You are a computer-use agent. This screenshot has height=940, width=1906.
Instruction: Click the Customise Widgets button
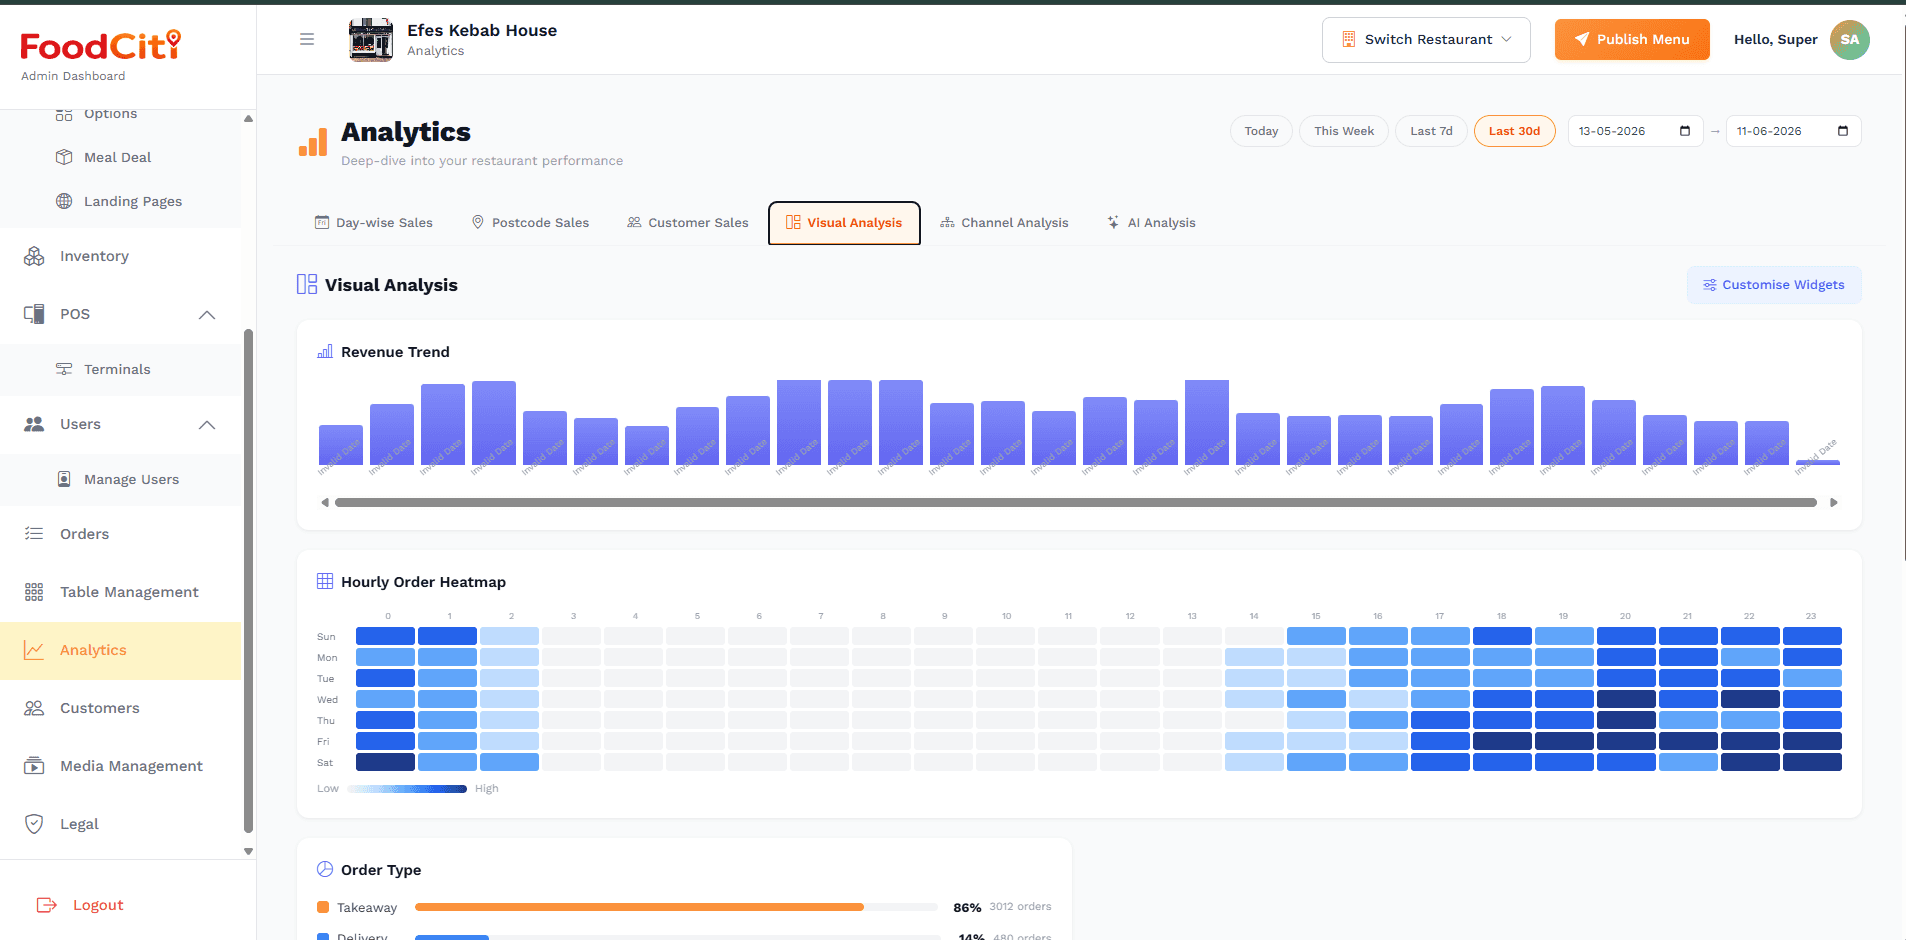point(1774,285)
